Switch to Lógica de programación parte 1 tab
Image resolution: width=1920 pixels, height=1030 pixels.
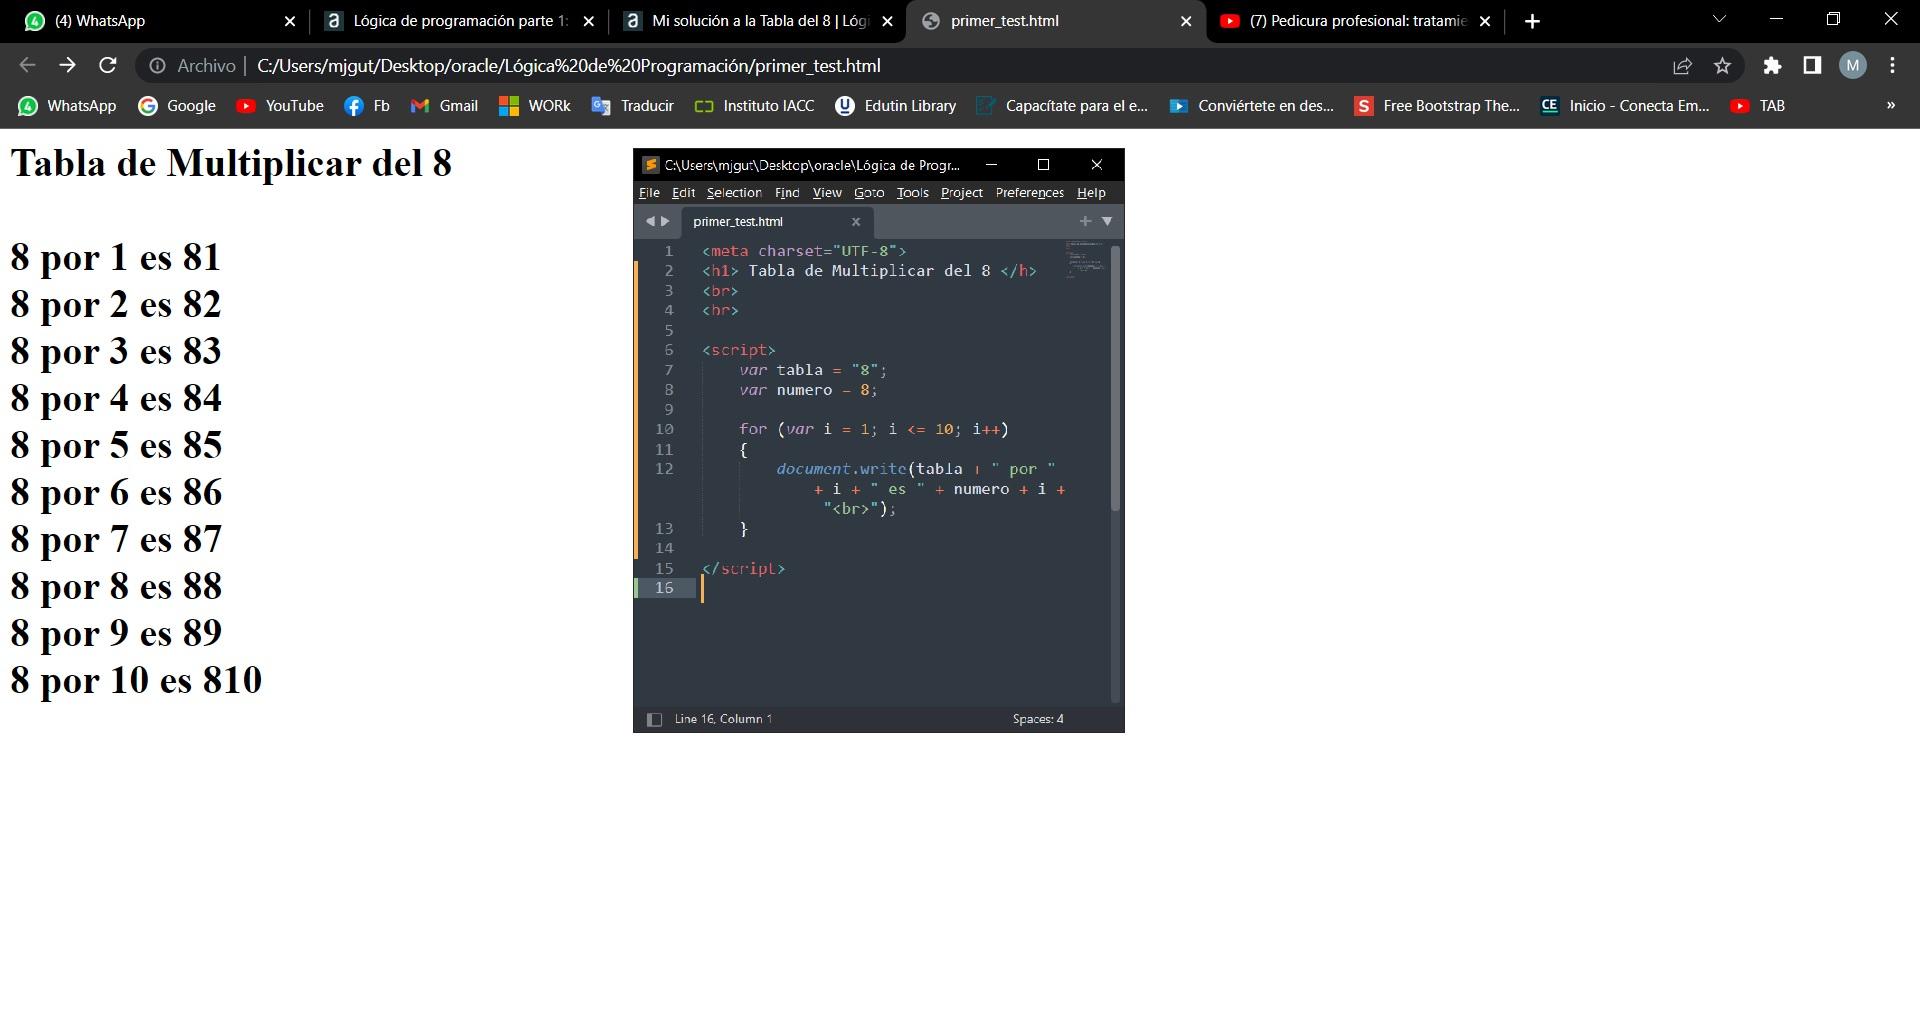click(x=459, y=21)
